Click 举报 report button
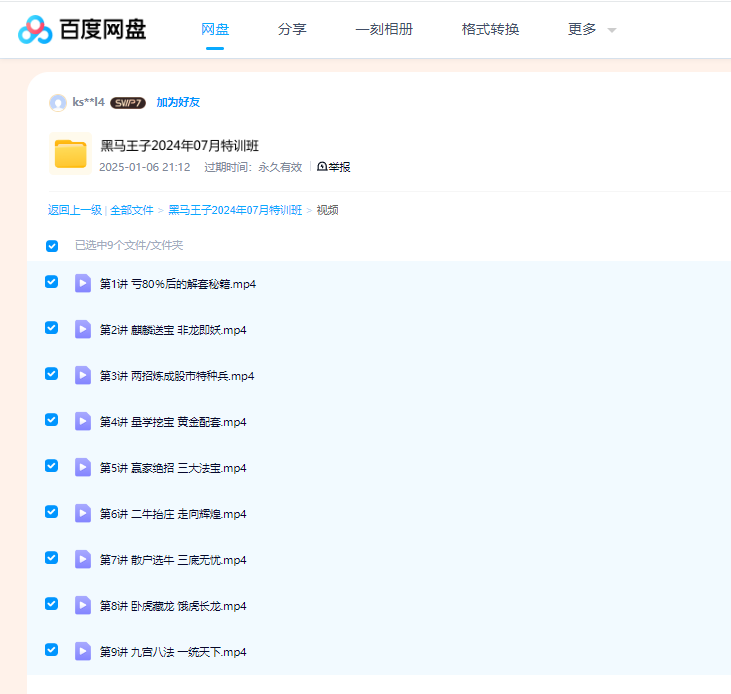Screen dimensions: 731x694 [x=333, y=167]
